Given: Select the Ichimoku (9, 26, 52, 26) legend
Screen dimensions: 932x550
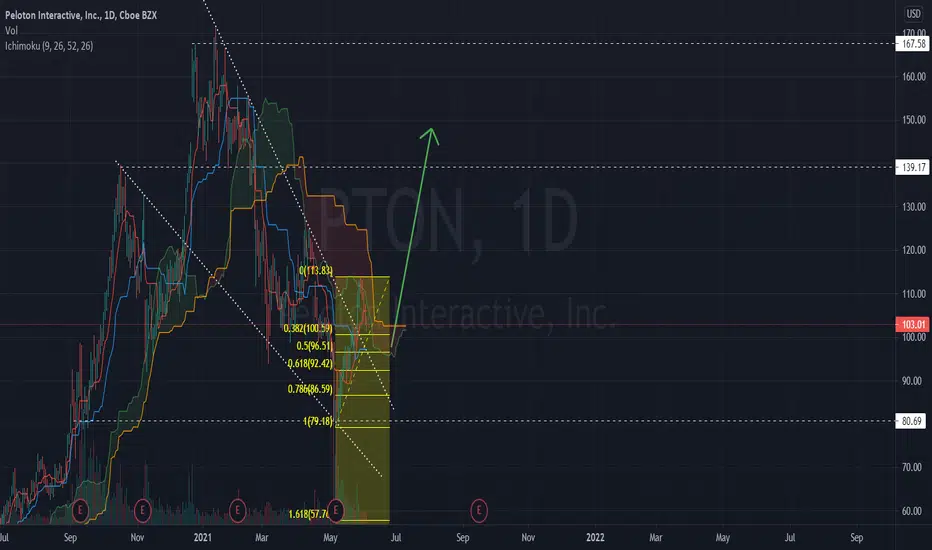Looking at the screenshot, I should click(x=49, y=46).
